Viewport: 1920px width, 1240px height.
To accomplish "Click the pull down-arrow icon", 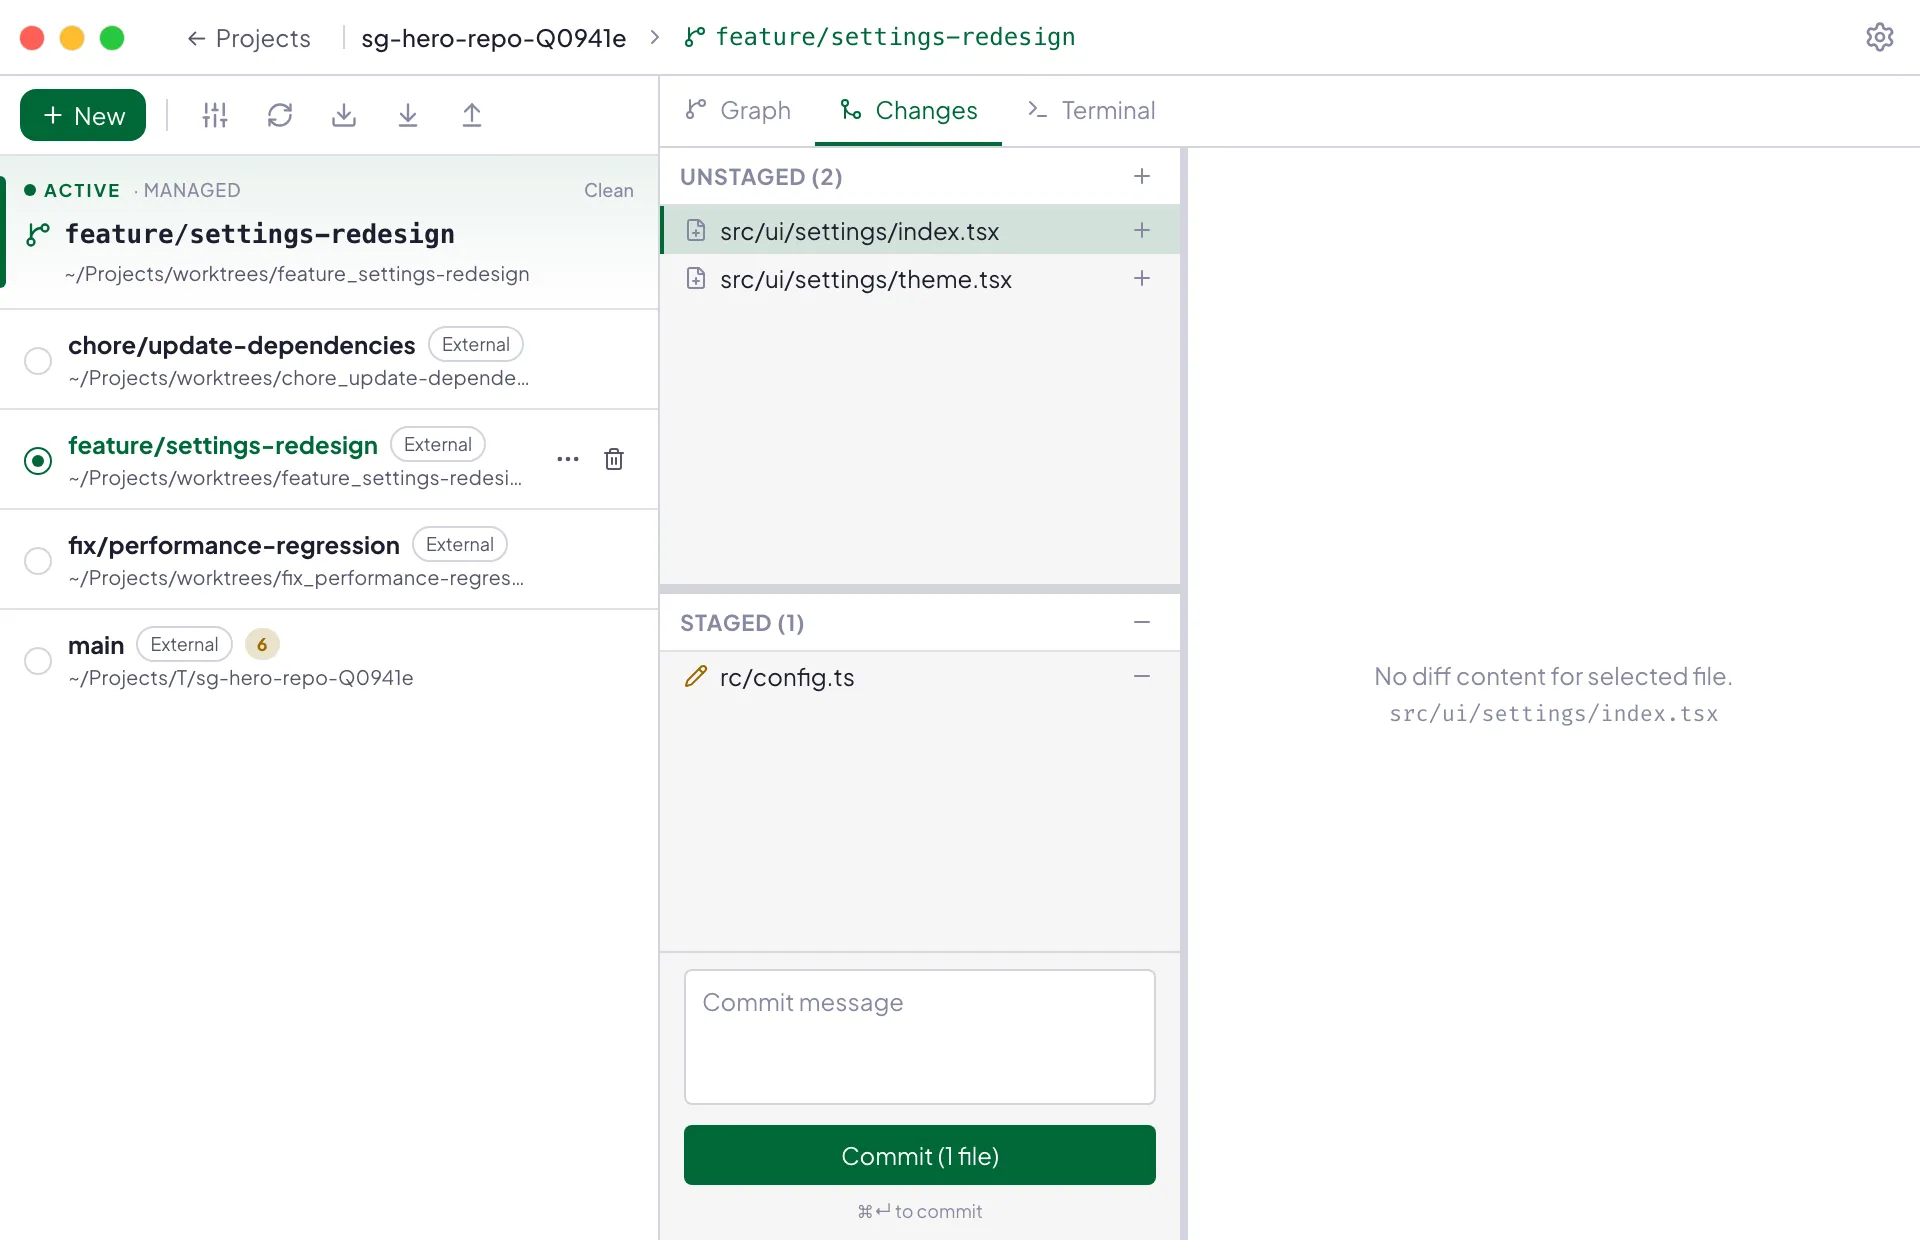I will (408, 115).
